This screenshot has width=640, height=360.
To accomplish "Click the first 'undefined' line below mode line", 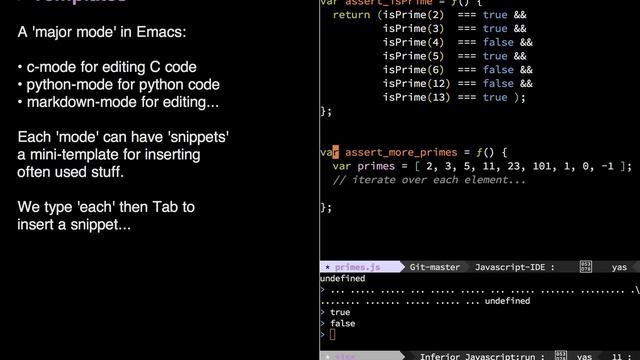I will (342, 278).
